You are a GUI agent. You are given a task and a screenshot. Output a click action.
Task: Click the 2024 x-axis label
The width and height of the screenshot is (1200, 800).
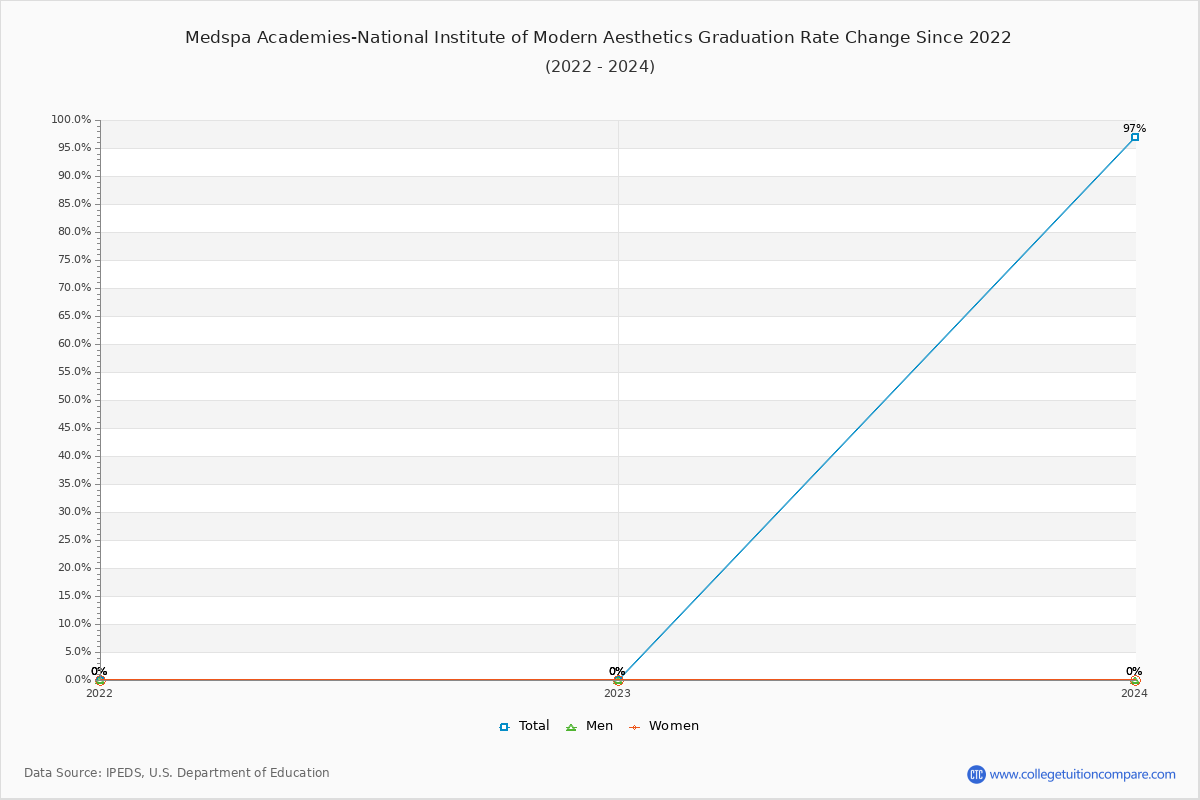1134,693
